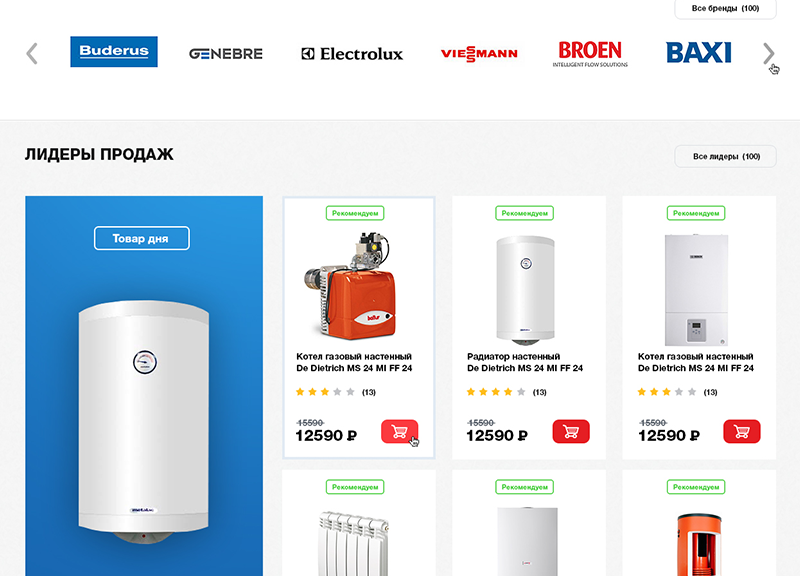Open the white sectional radiator product thumbnail
This screenshot has height=576, width=800.
(x=354, y=543)
